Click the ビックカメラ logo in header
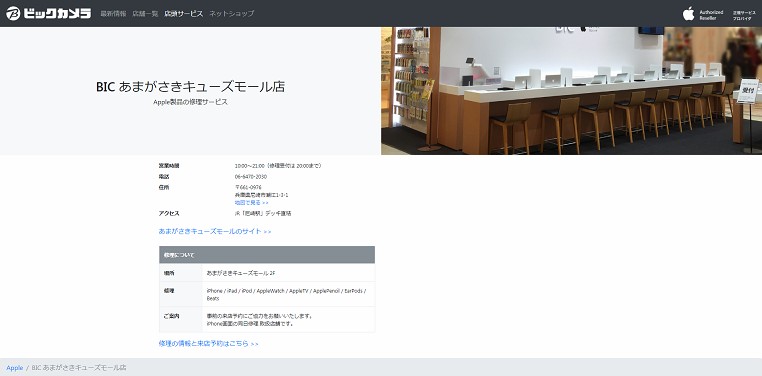Screen dimensions: 762x376 click(49, 13)
